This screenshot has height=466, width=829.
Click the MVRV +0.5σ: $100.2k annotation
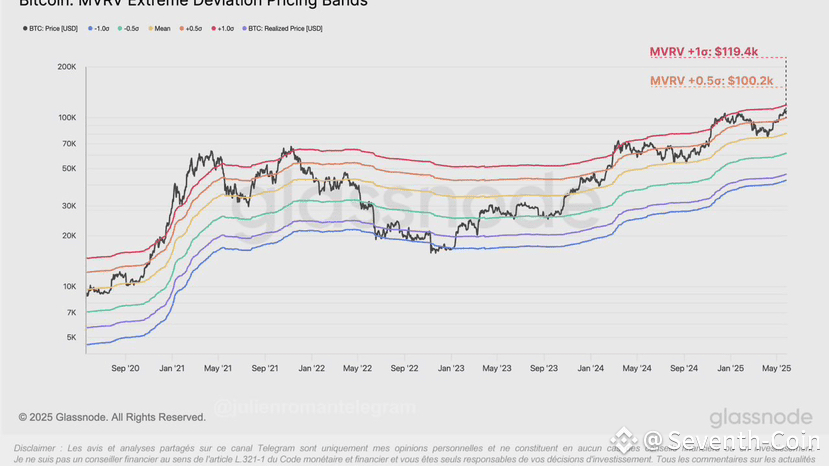click(x=711, y=81)
